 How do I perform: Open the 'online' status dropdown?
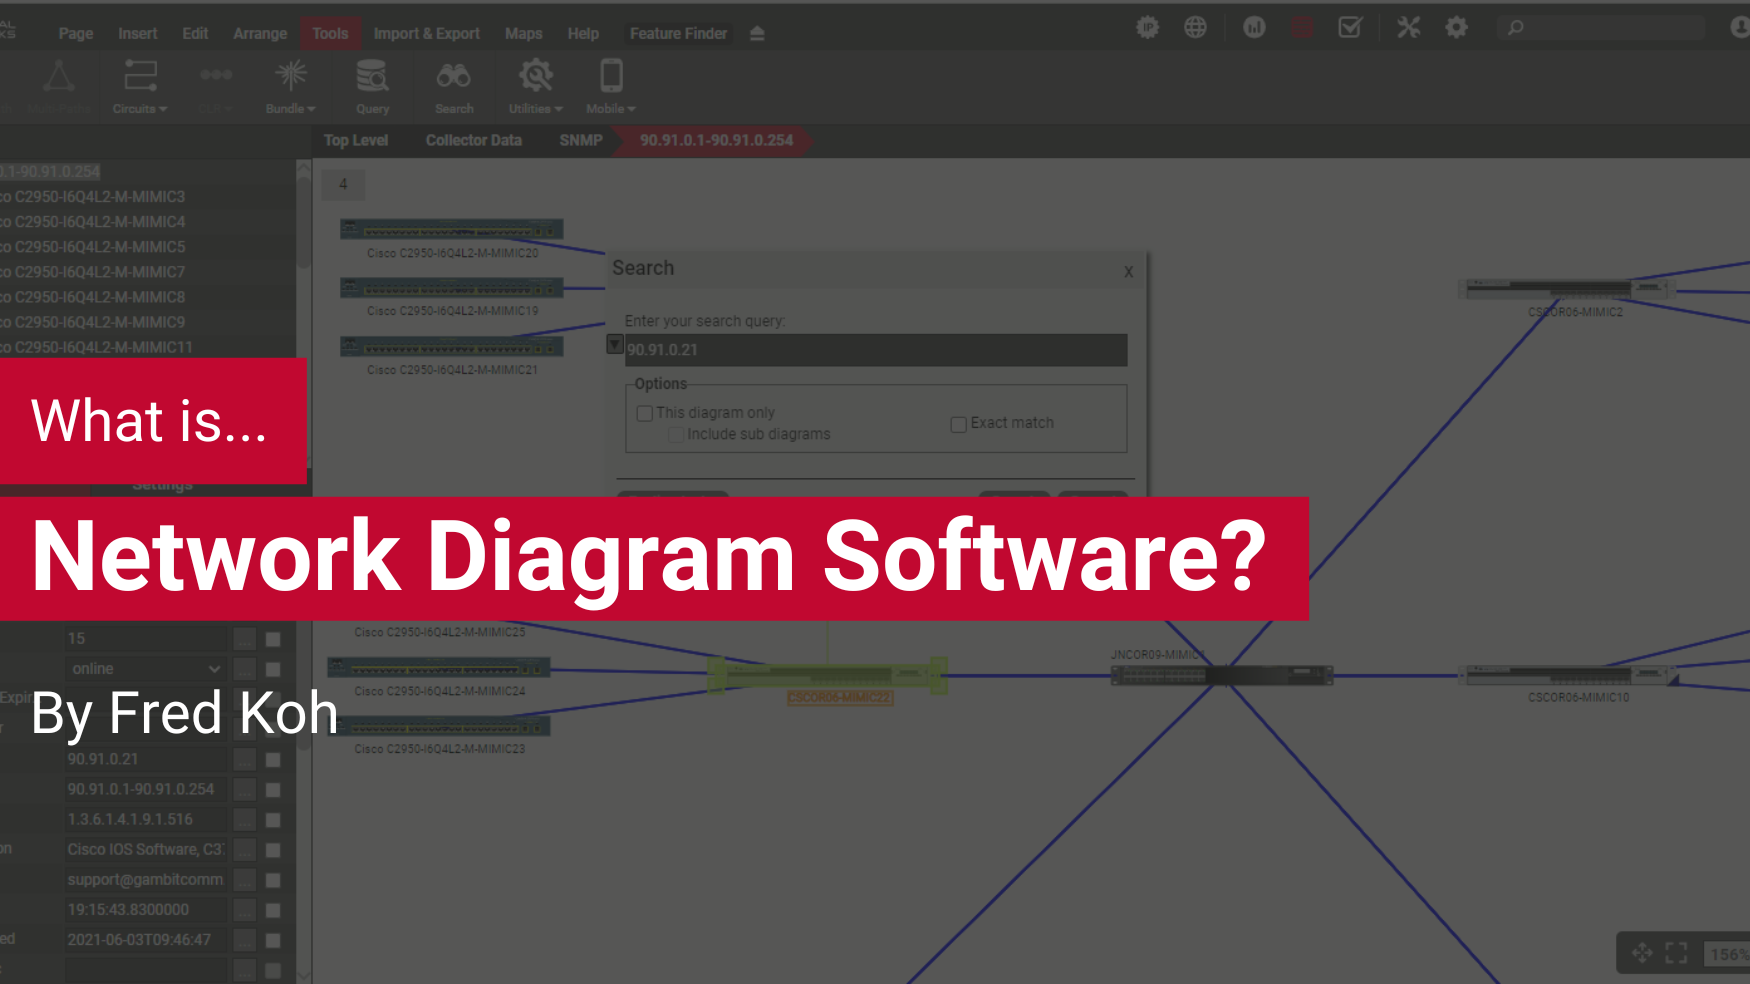[x=145, y=668]
